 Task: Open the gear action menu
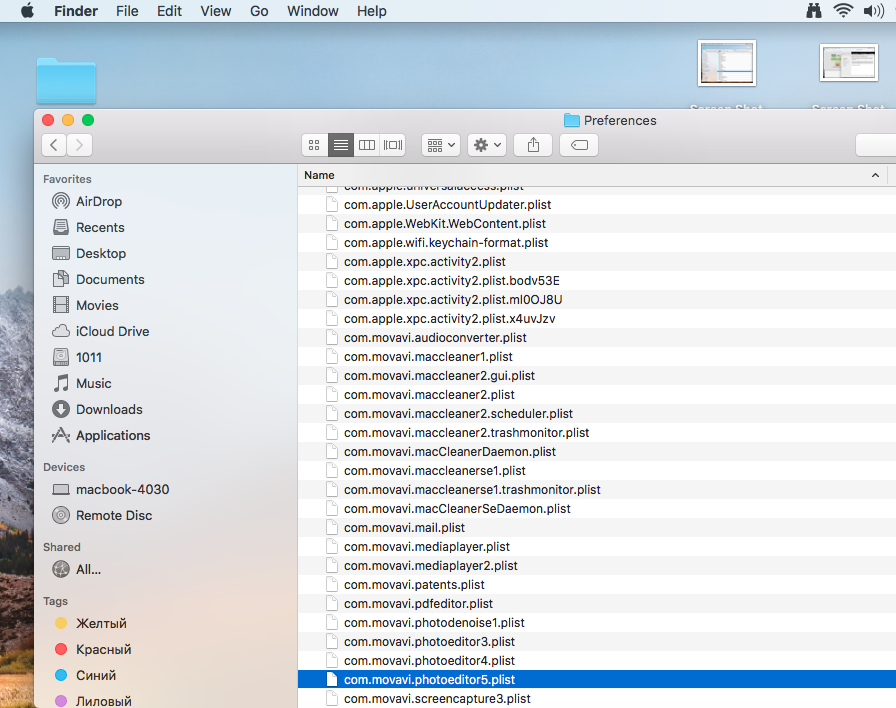click(487, 145)
